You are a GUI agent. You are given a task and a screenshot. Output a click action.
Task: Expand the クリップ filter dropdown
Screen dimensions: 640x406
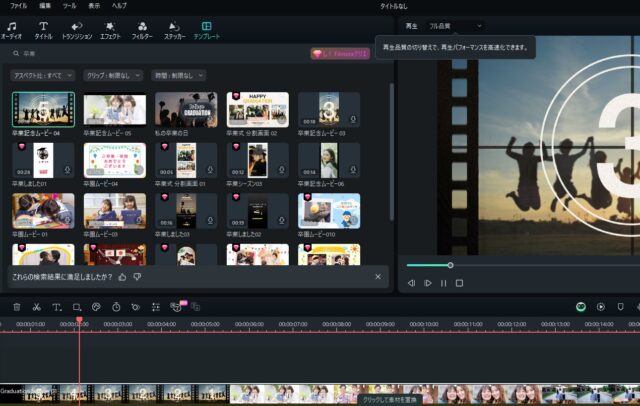point(113,75)
